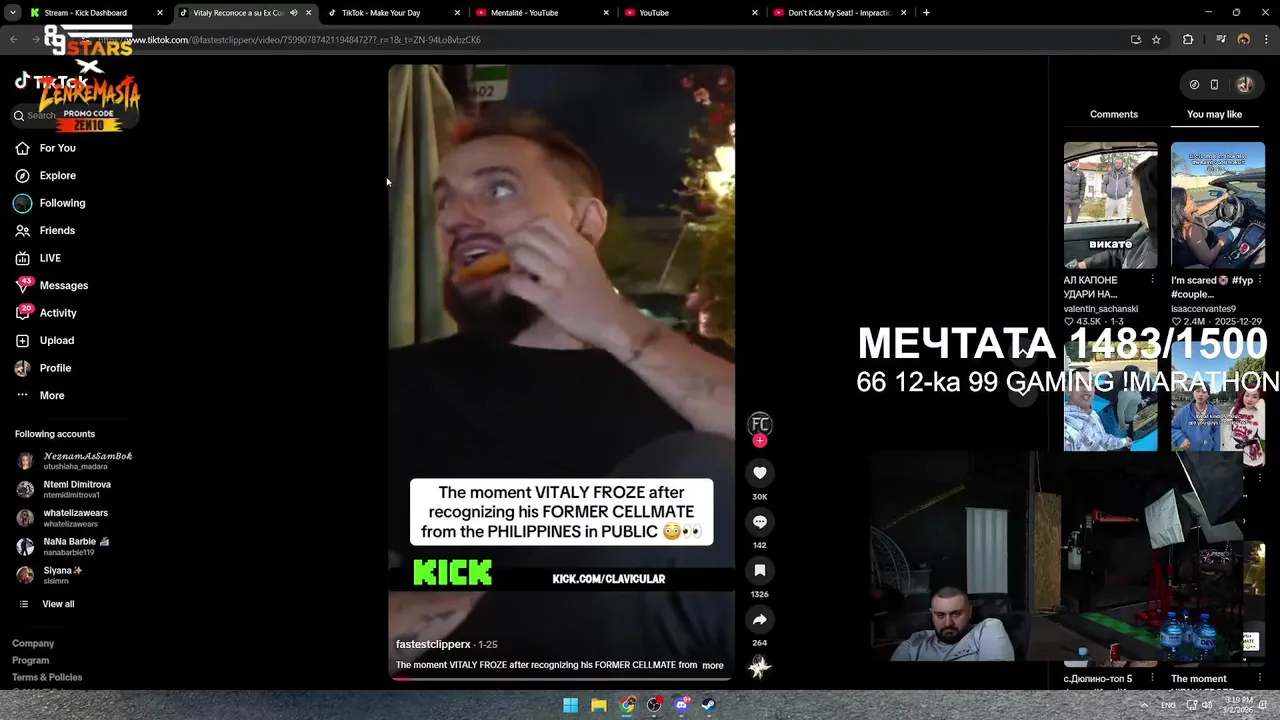Open the Explore compass icon
The width and height of the screenshot is (1280, 720).
pos(22,175)
